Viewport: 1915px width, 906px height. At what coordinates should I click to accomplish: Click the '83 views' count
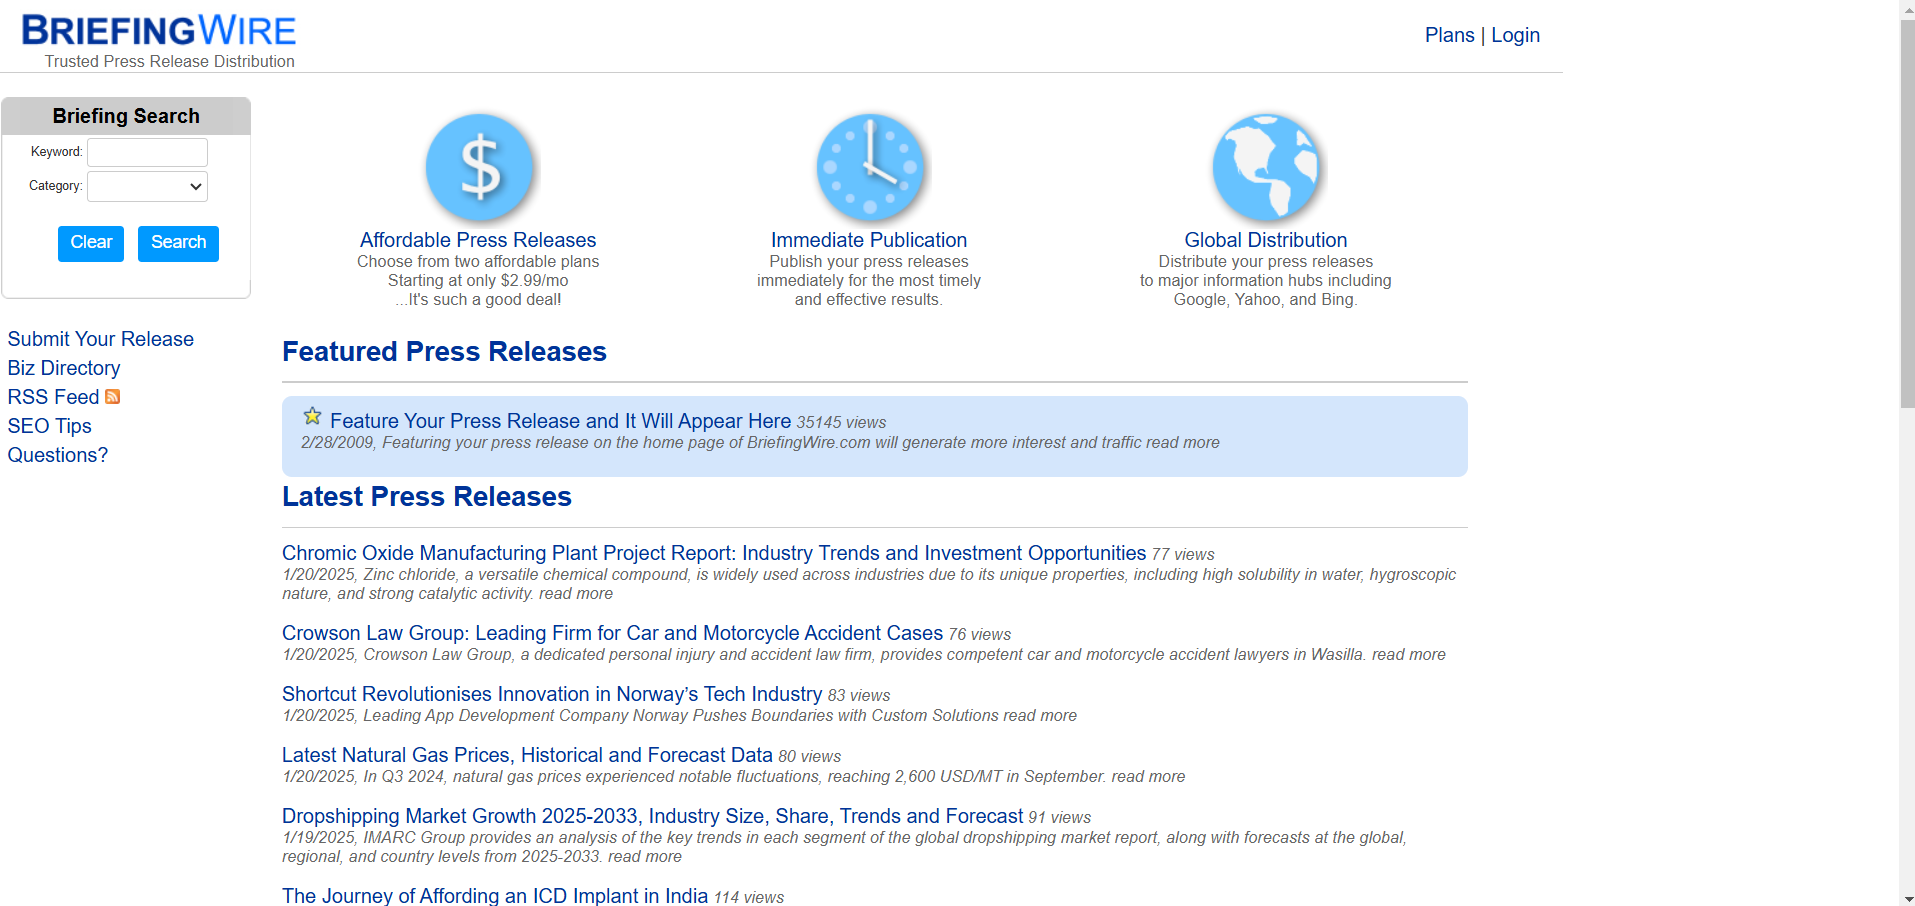tap(859, 695)
